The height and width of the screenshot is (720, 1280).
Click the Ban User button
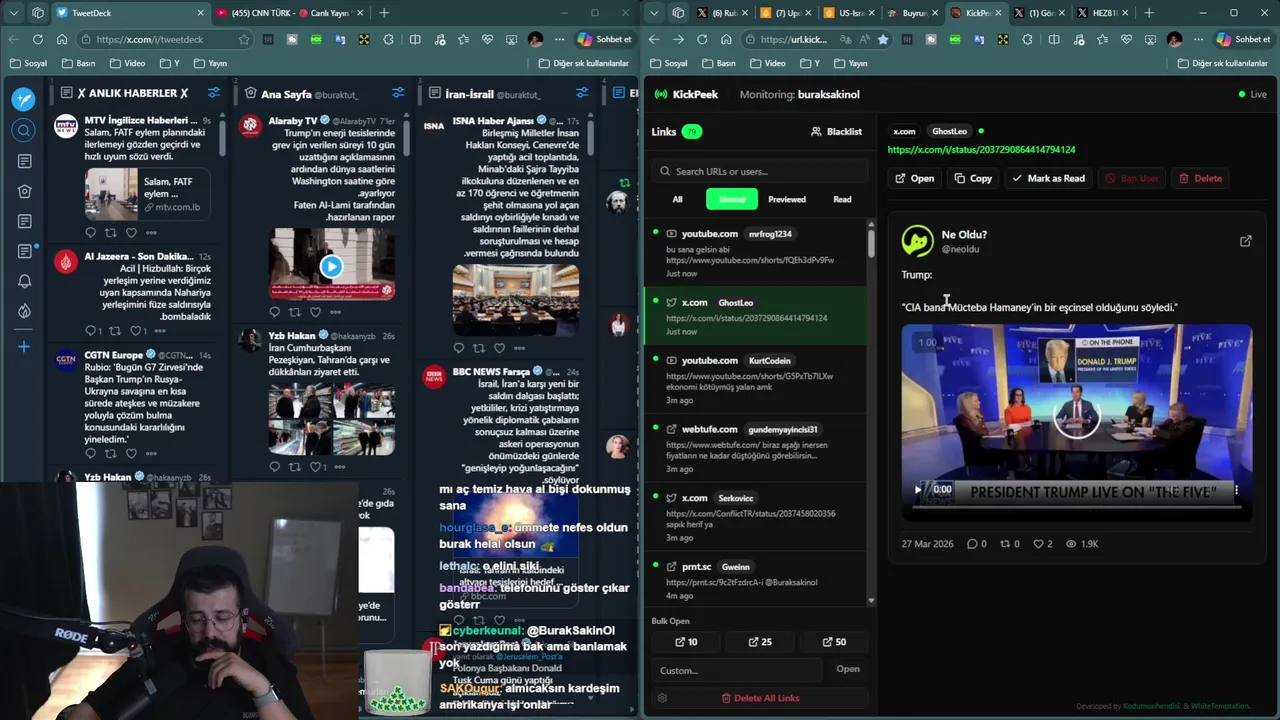(1131, 178)
